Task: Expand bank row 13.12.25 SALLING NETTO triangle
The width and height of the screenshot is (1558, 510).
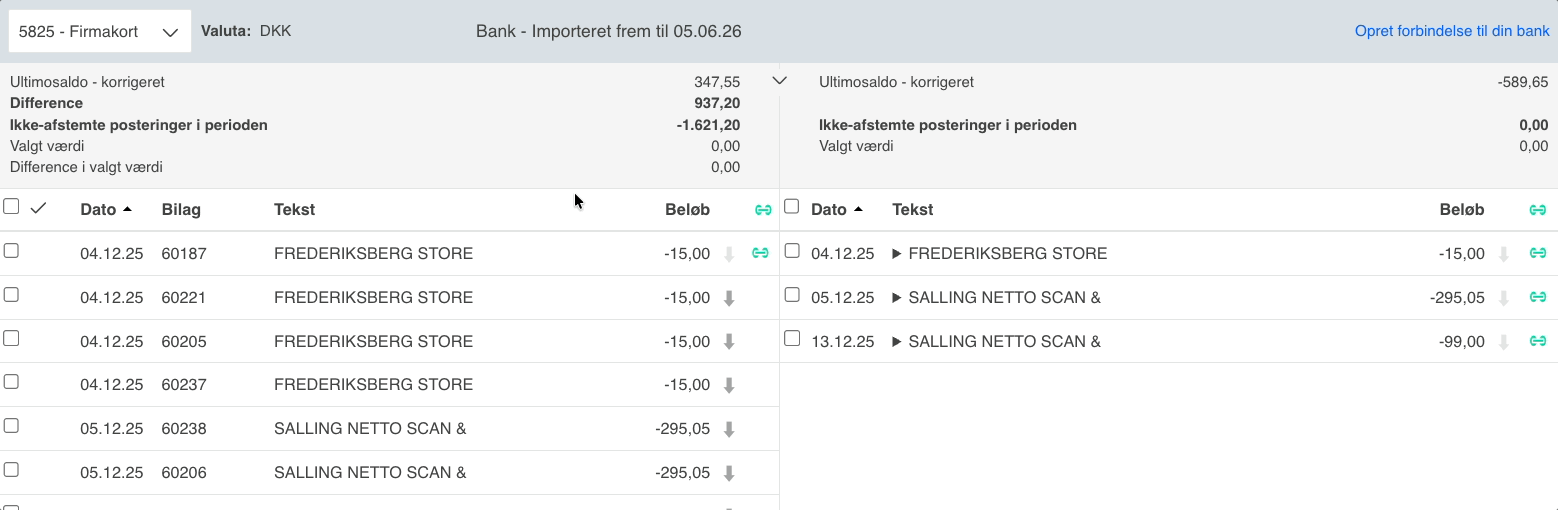Action: click(897, 342)
